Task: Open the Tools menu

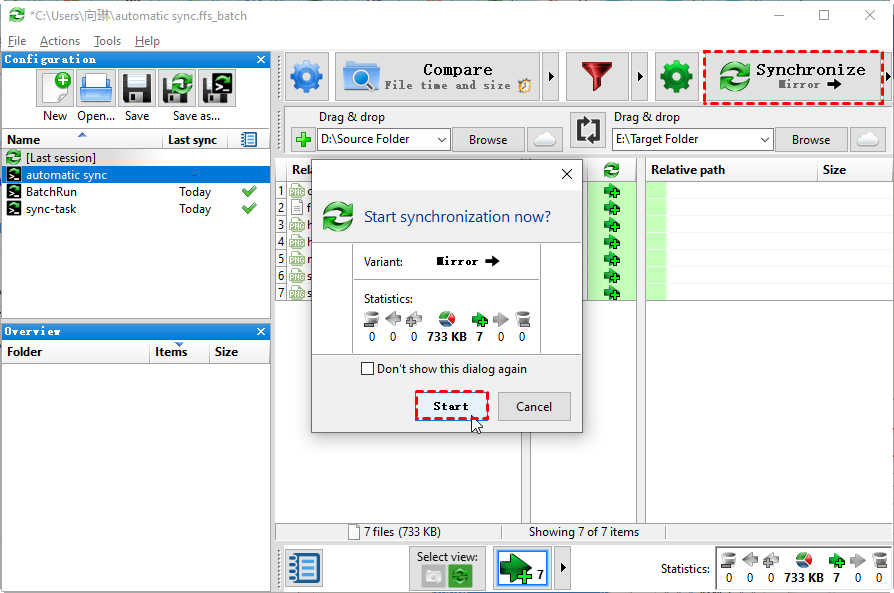Action: point(107,41)
